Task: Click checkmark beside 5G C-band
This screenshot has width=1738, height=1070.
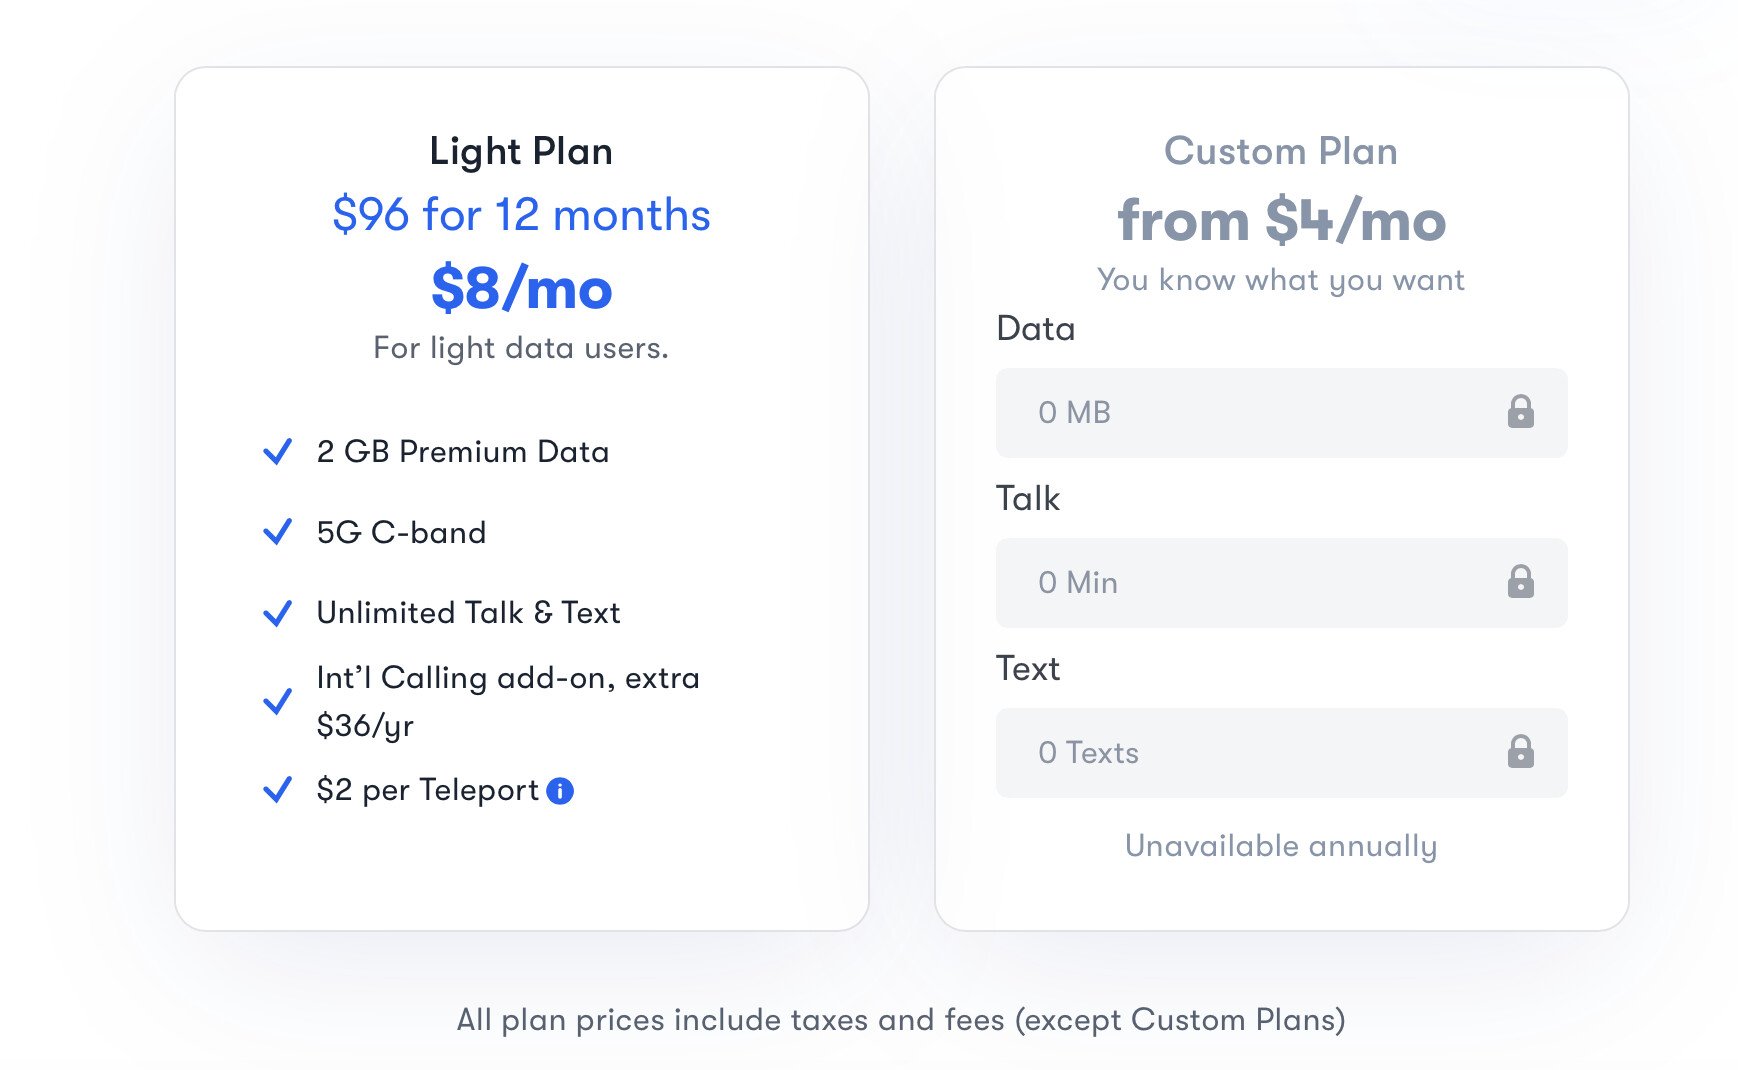Action: 277,532
